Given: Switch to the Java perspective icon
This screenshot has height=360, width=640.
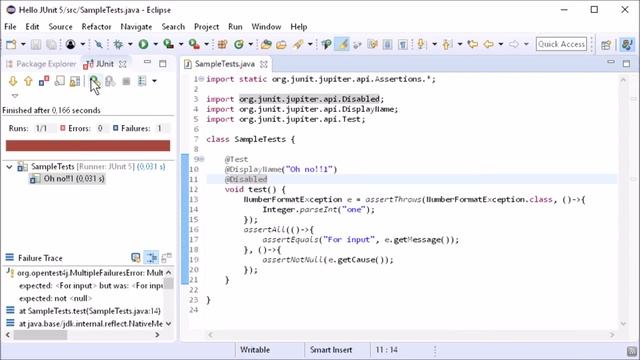Looking at the screenshot, I should (x=627, y=44).
